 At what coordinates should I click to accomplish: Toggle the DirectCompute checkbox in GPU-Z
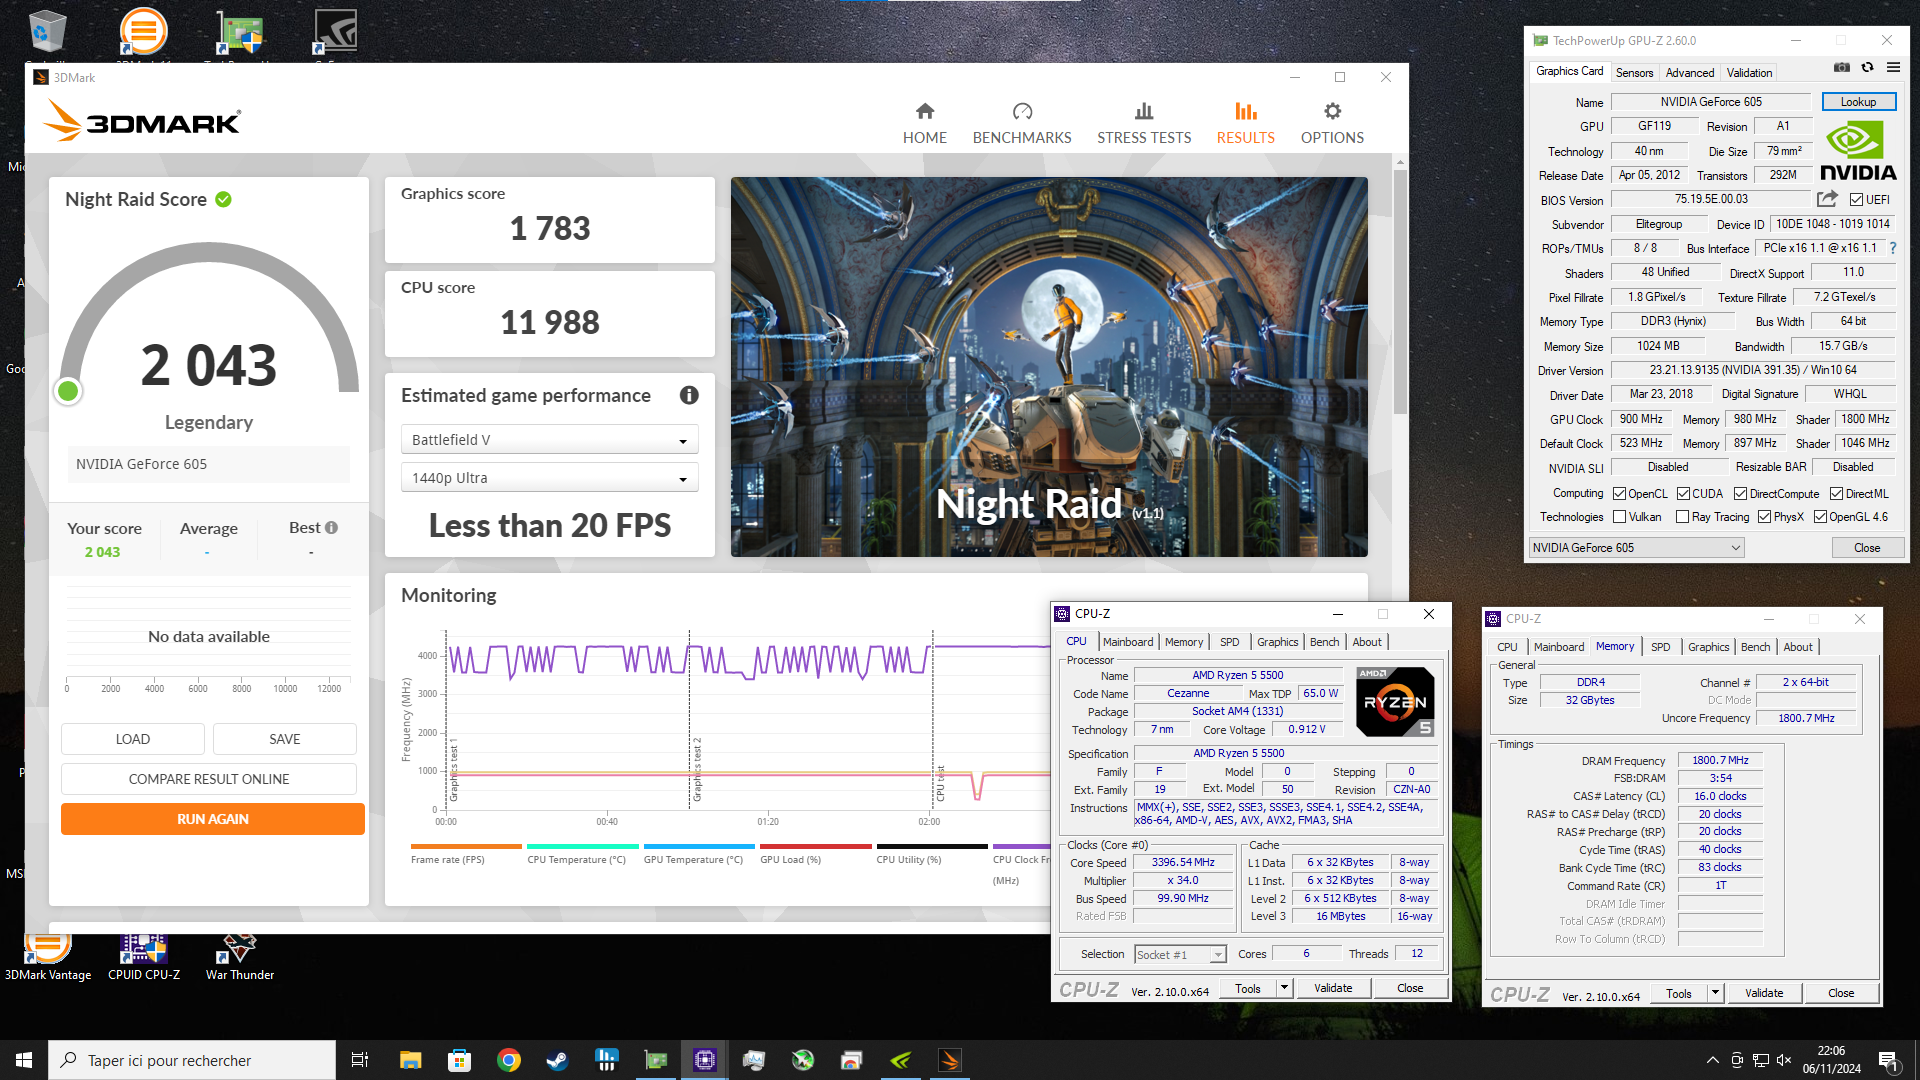(x=1740, y=494)
